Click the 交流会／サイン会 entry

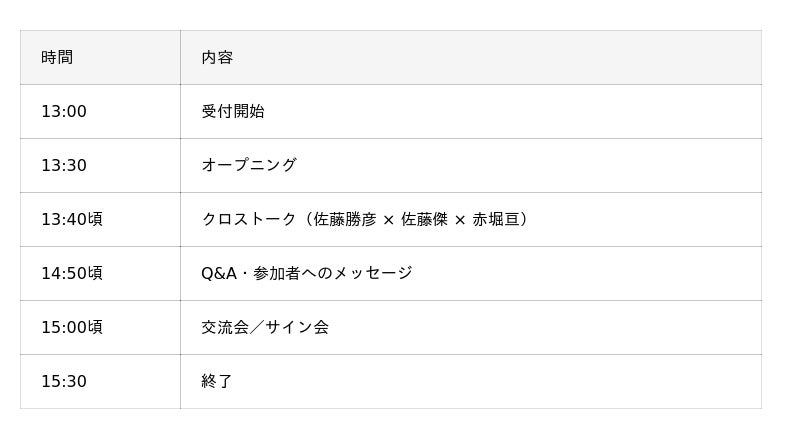(265, 328)
